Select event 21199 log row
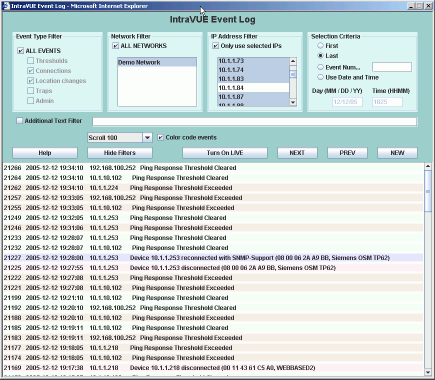 tap(213, 298)
